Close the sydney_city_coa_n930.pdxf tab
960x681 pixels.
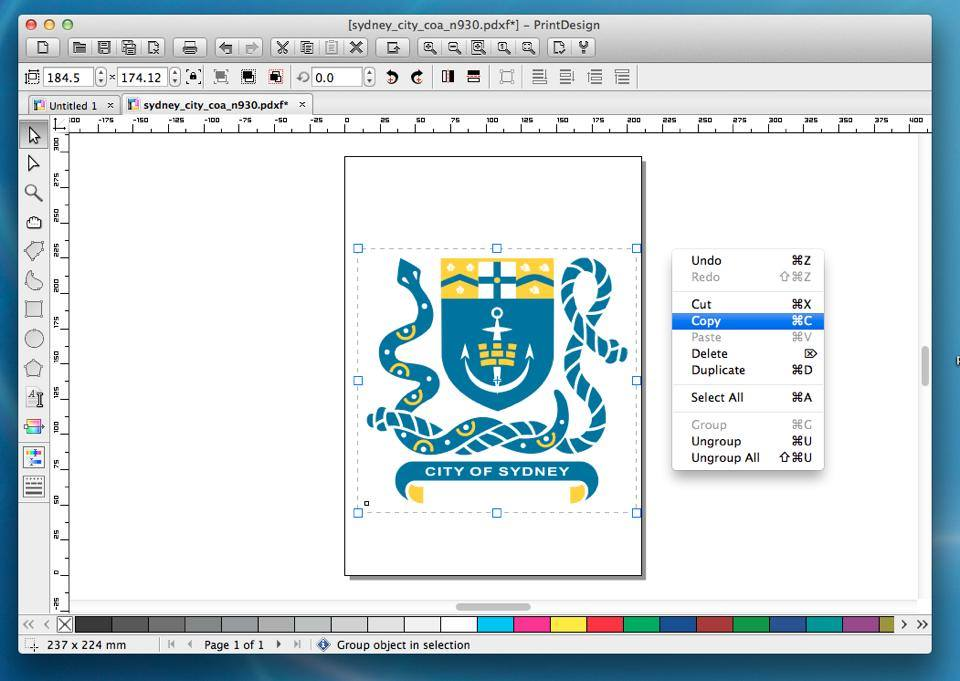click(x=302, y=105)
